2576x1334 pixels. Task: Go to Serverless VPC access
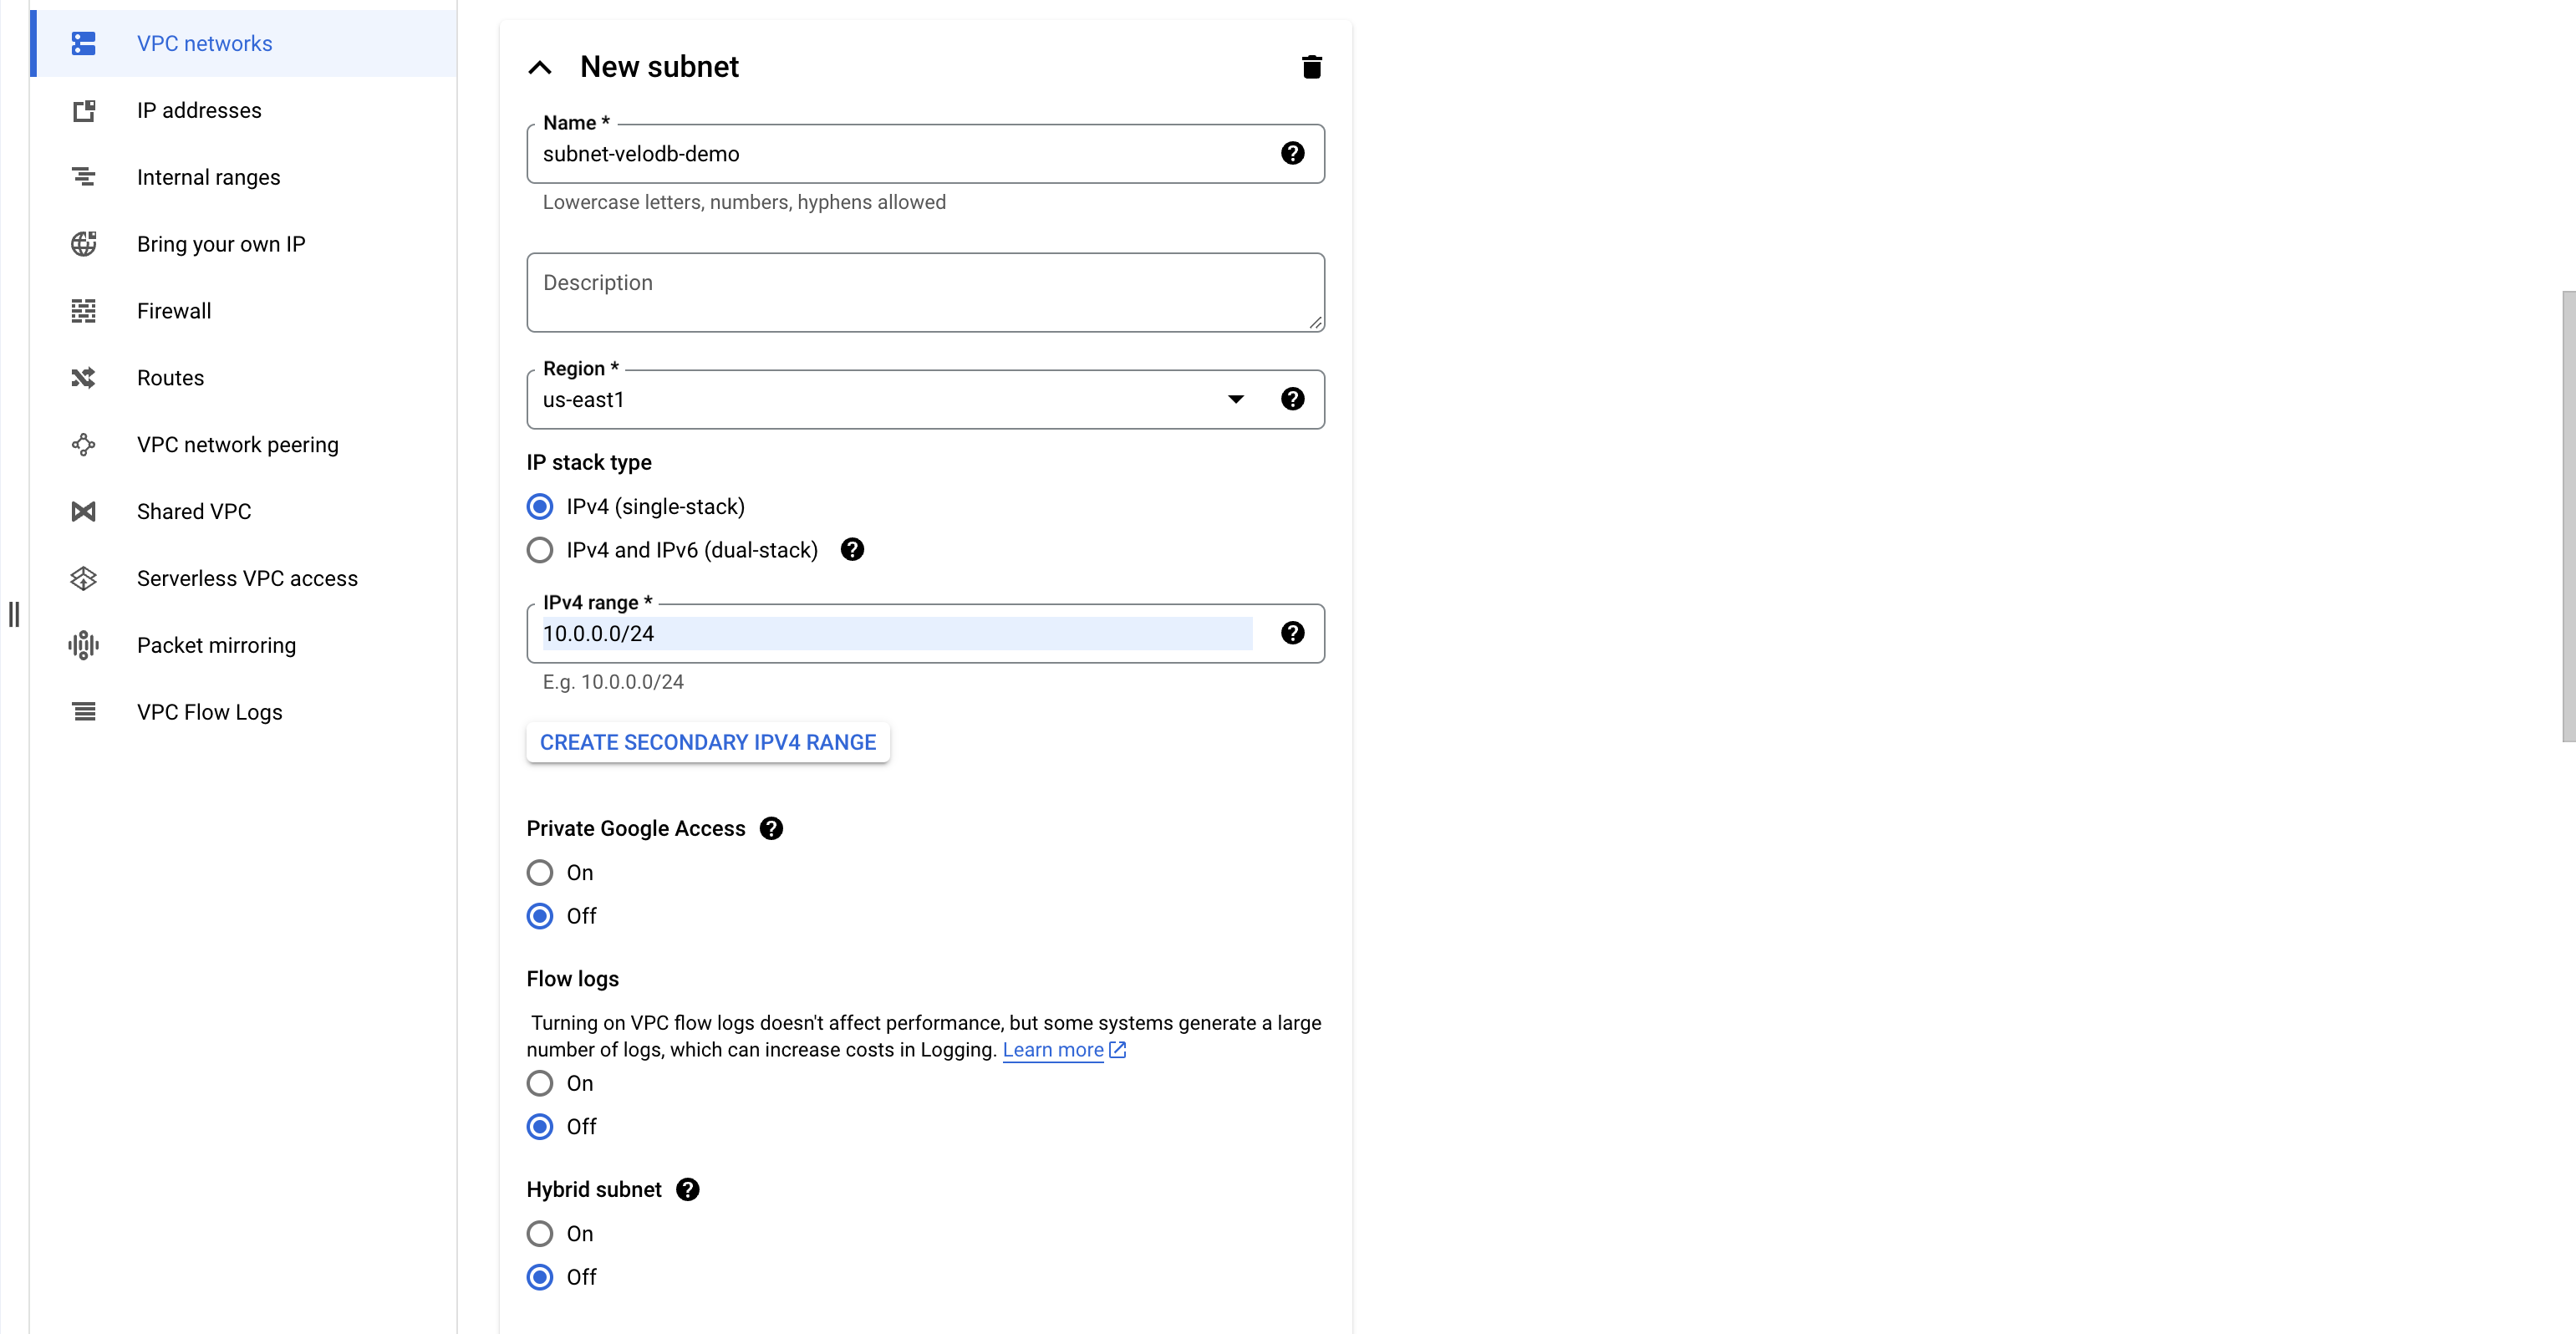(247, 579)
